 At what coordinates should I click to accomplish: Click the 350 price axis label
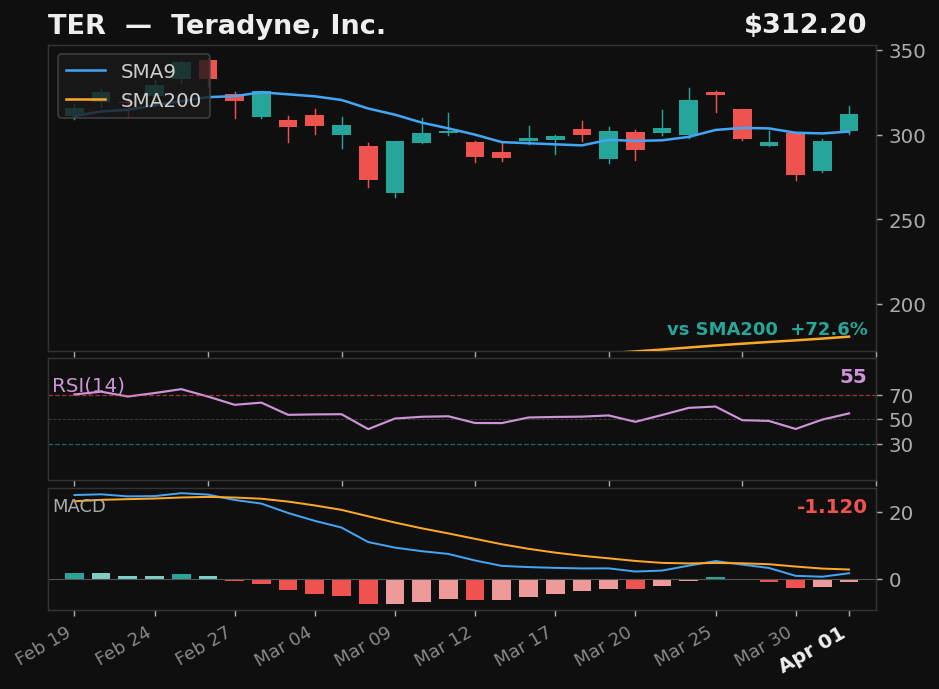click(907, 51)
